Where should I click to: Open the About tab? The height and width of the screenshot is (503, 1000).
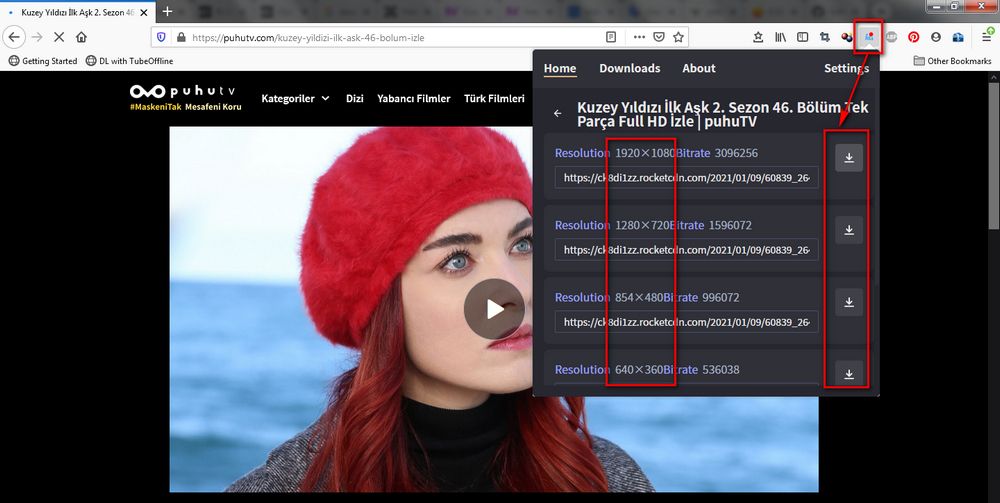[x=699, y=68]
